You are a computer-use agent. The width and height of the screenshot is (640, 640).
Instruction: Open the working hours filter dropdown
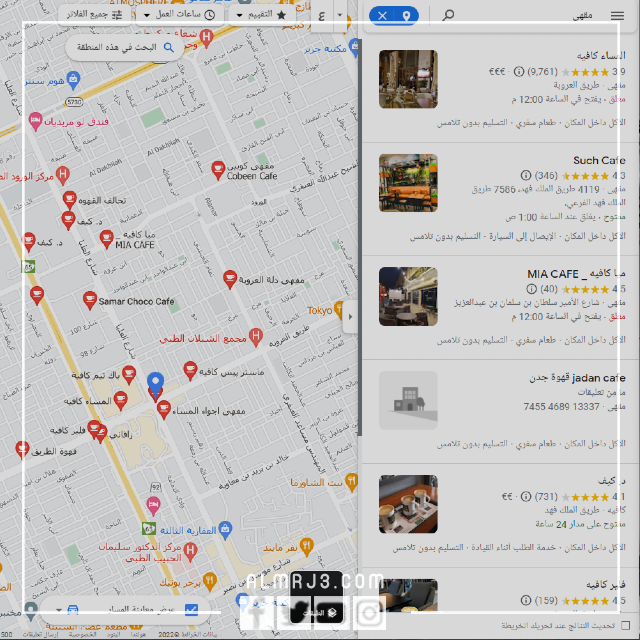pos(187,15)
